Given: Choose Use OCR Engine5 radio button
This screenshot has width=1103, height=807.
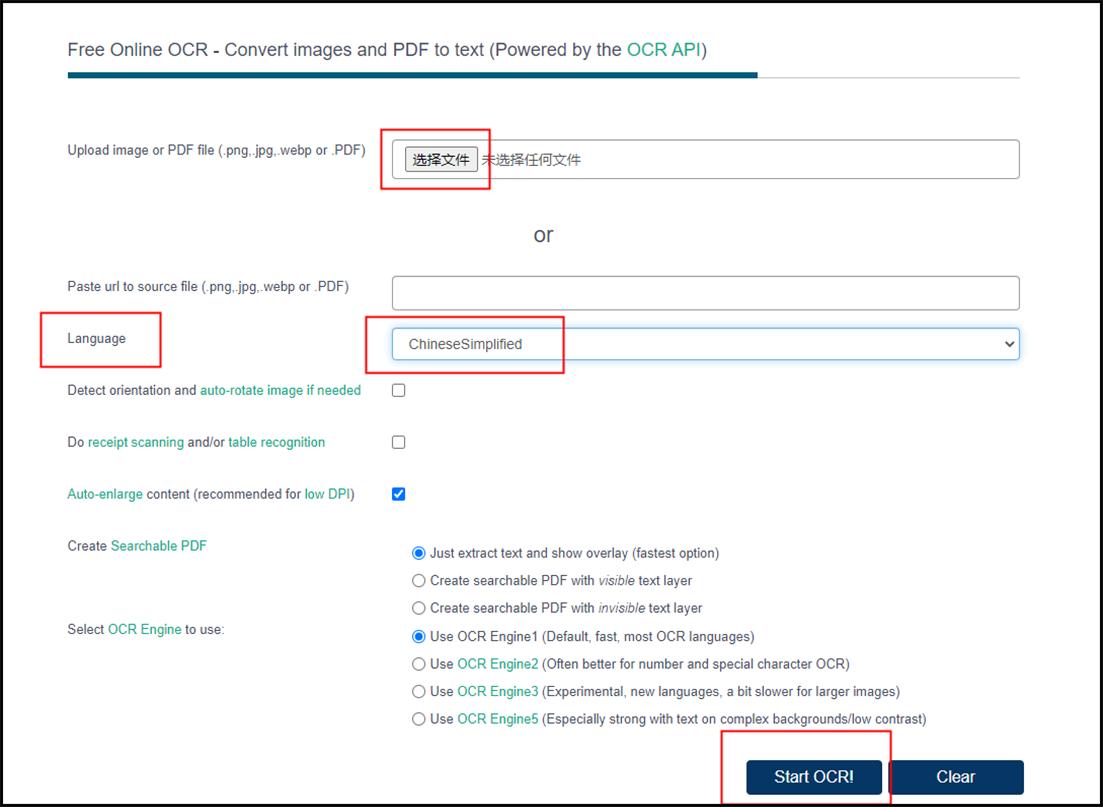Looking at the screenshot, I should click(419, 719).
